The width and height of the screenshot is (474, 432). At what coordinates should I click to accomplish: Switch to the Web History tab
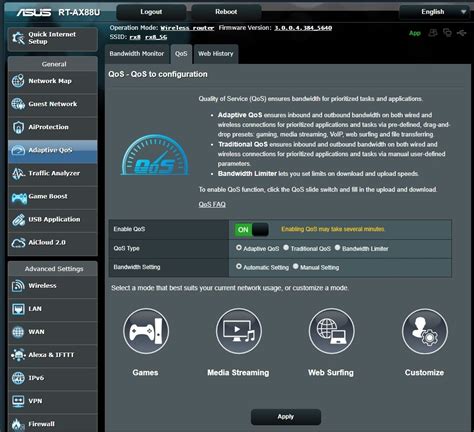click(x=216, y=54)
